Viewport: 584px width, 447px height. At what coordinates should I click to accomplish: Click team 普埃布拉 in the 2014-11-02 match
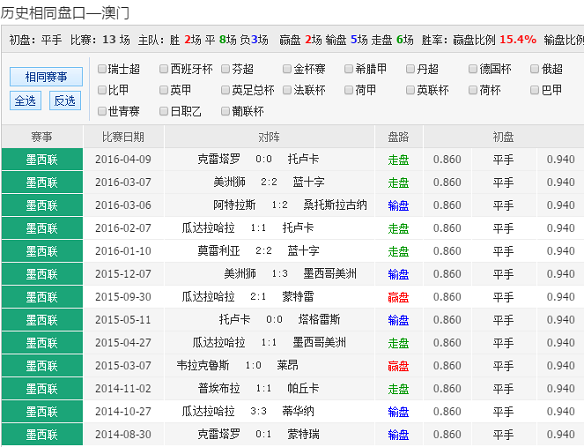pyautogui.click(x=219, y=389)
